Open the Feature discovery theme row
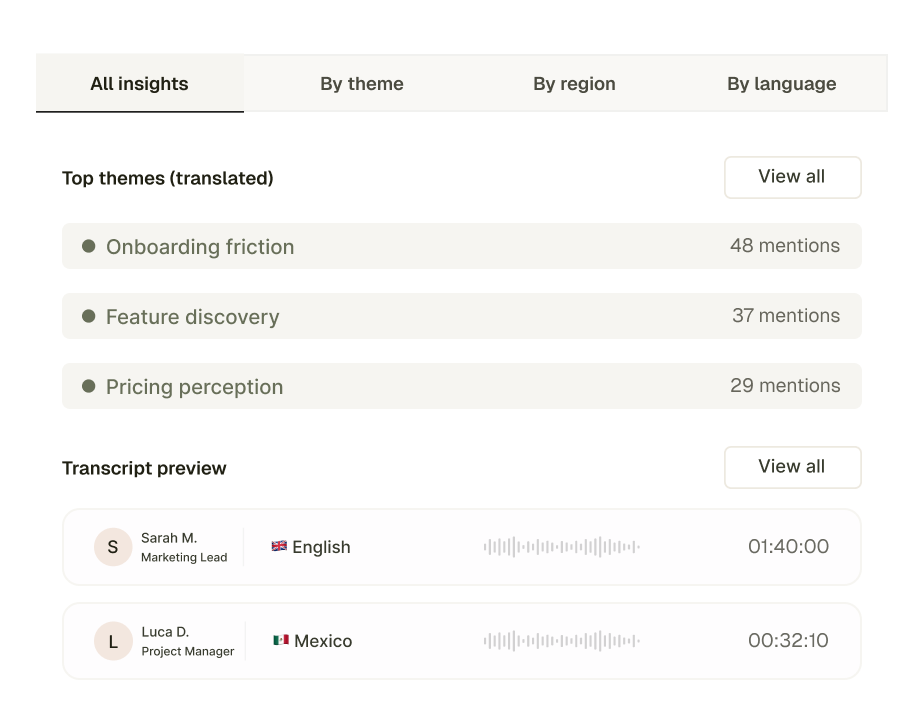Screen dimensions: 924x726 462,316
